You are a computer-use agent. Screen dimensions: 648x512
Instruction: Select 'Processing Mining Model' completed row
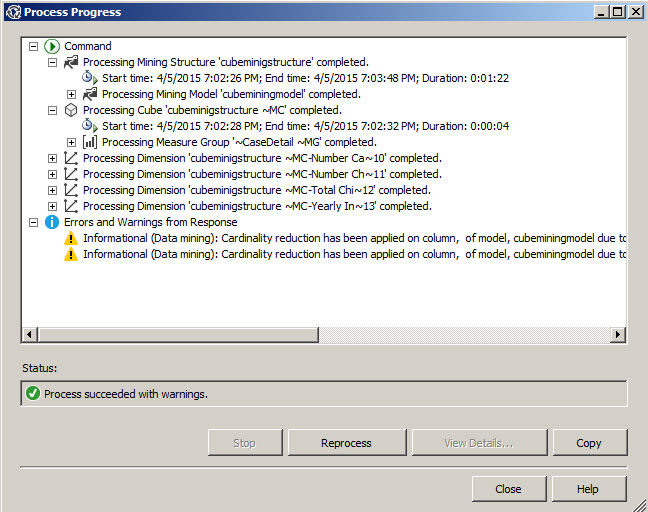tap(231, 94)
